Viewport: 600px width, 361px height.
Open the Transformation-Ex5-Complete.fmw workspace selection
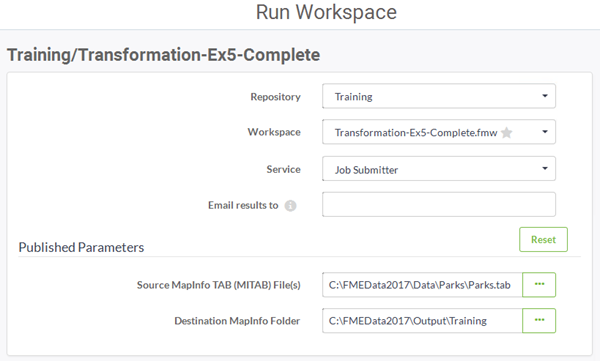pyautogui.click(x=439, y=132)
